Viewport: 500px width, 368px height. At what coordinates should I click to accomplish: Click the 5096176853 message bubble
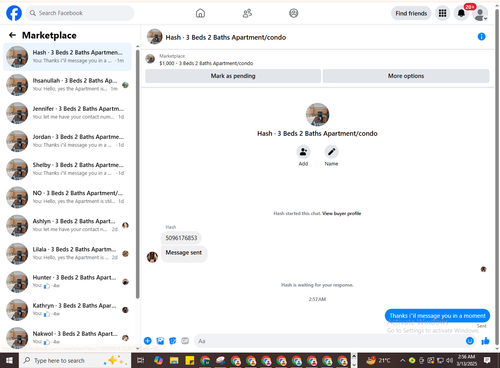click(181, 238)
